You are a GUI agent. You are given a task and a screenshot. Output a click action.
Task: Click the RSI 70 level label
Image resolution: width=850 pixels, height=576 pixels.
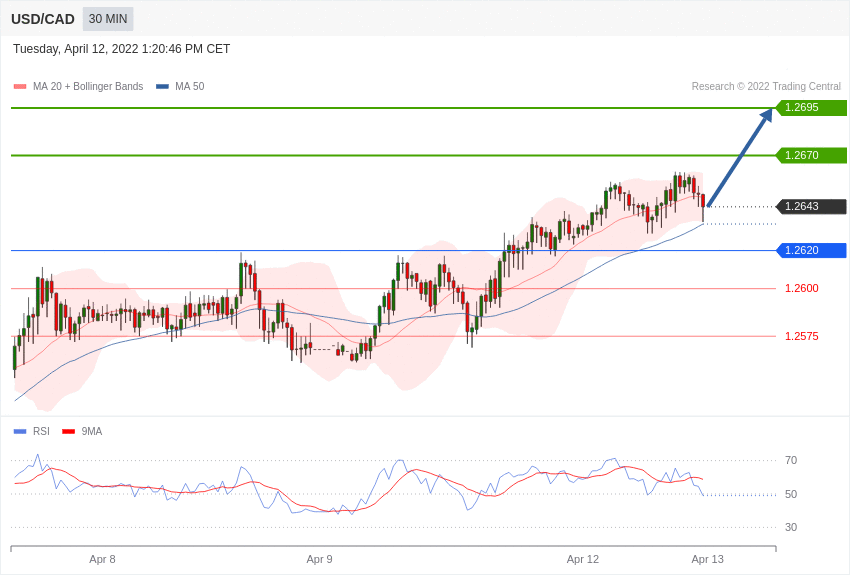pyautogui.click(x=791, y=460)
